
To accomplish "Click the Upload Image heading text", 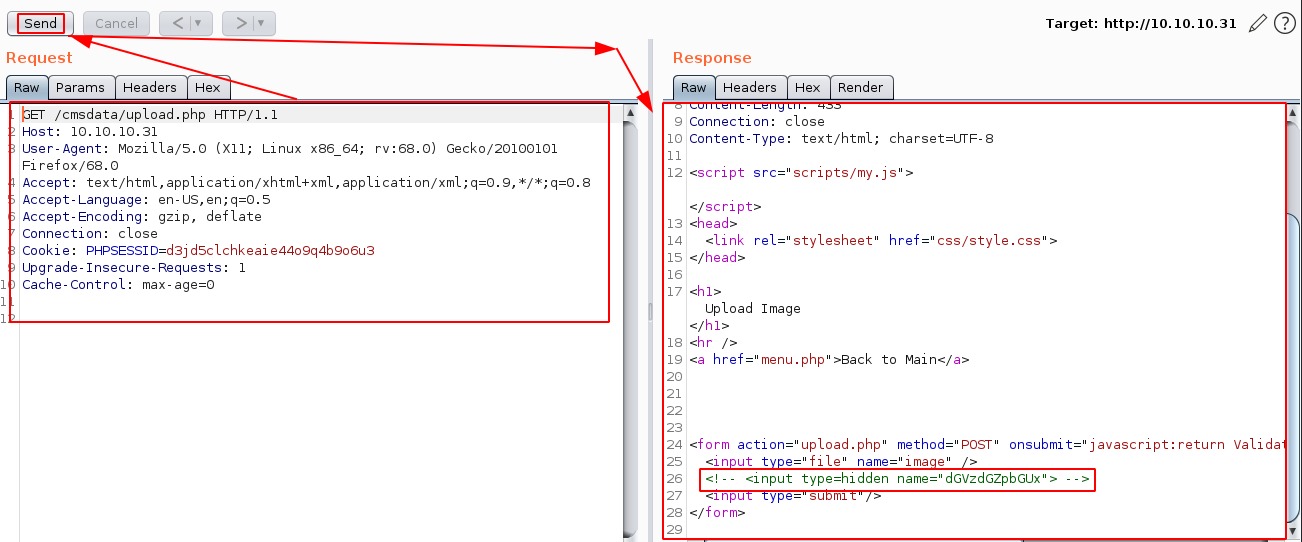I will [x=753, y=308].
